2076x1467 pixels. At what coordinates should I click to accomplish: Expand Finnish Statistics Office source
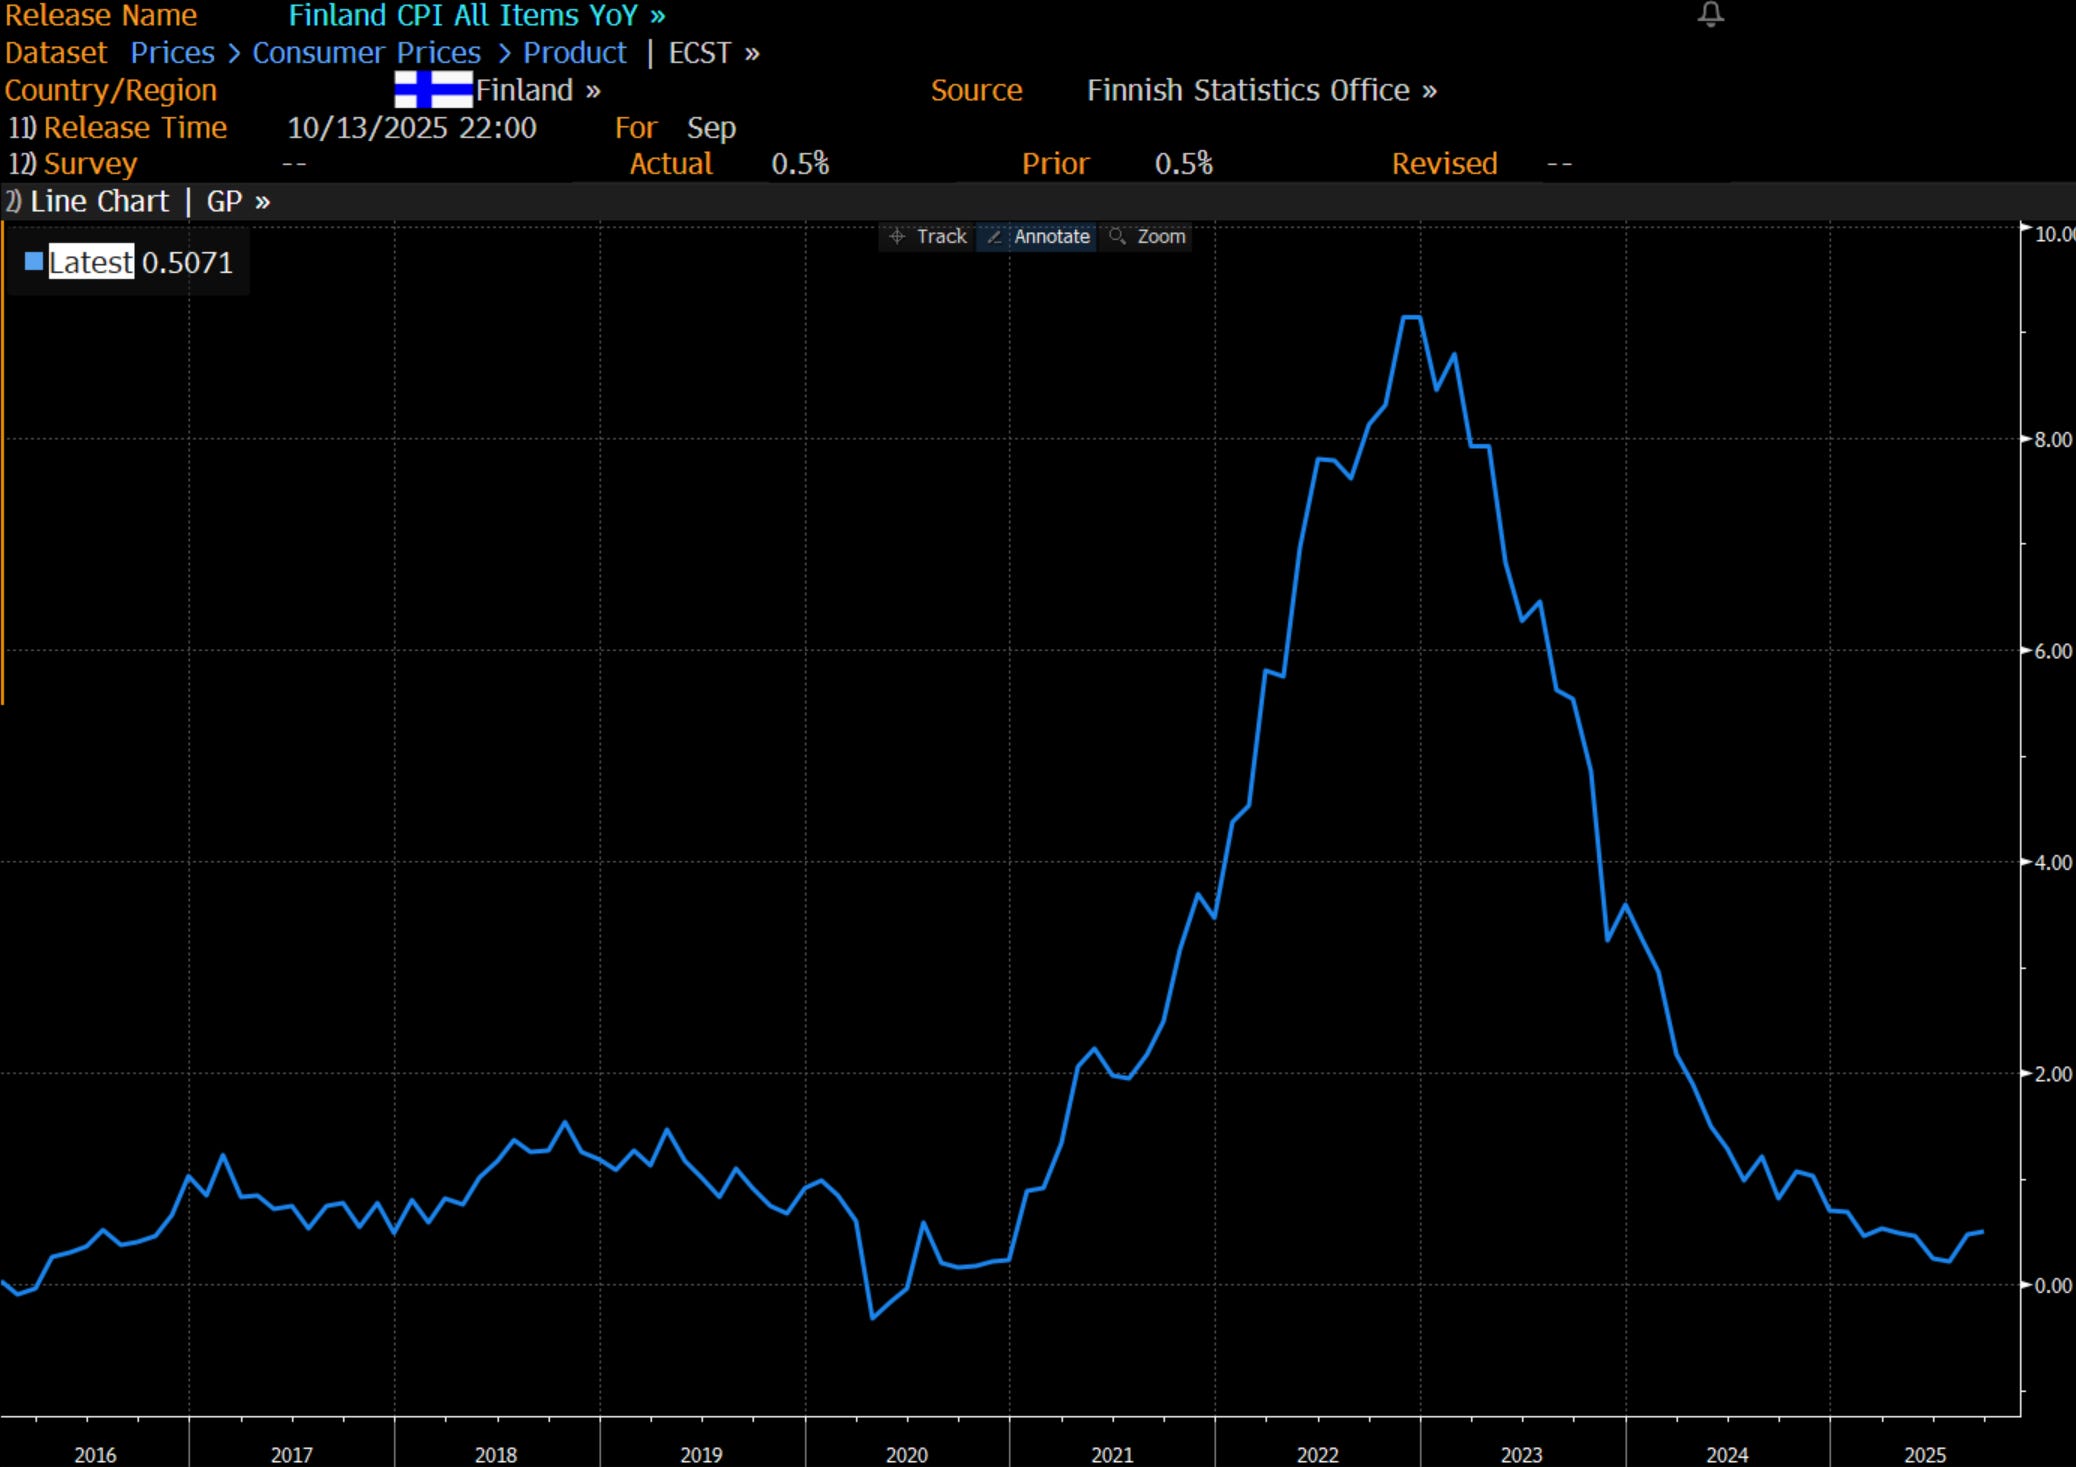tap(1261, 91)
